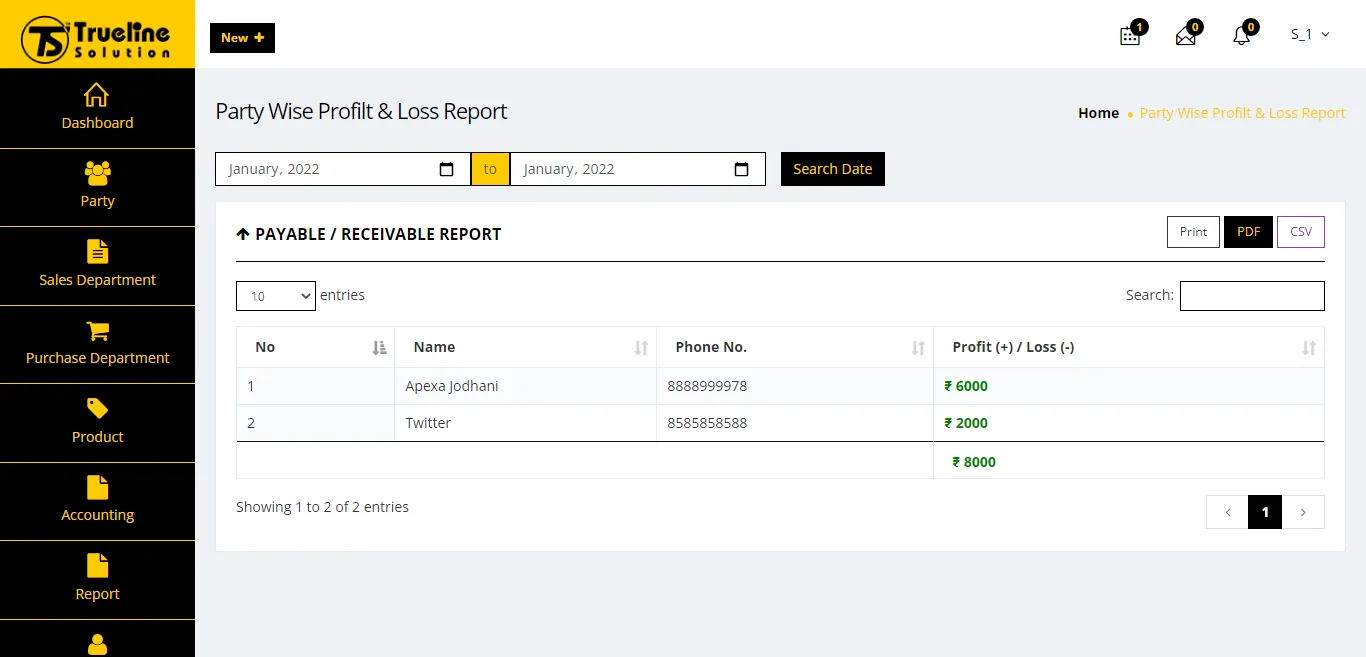The height and width of the screenshot is (657, 1366).
Task: Open Accounting menu label
Action: [x=97, y=515]
